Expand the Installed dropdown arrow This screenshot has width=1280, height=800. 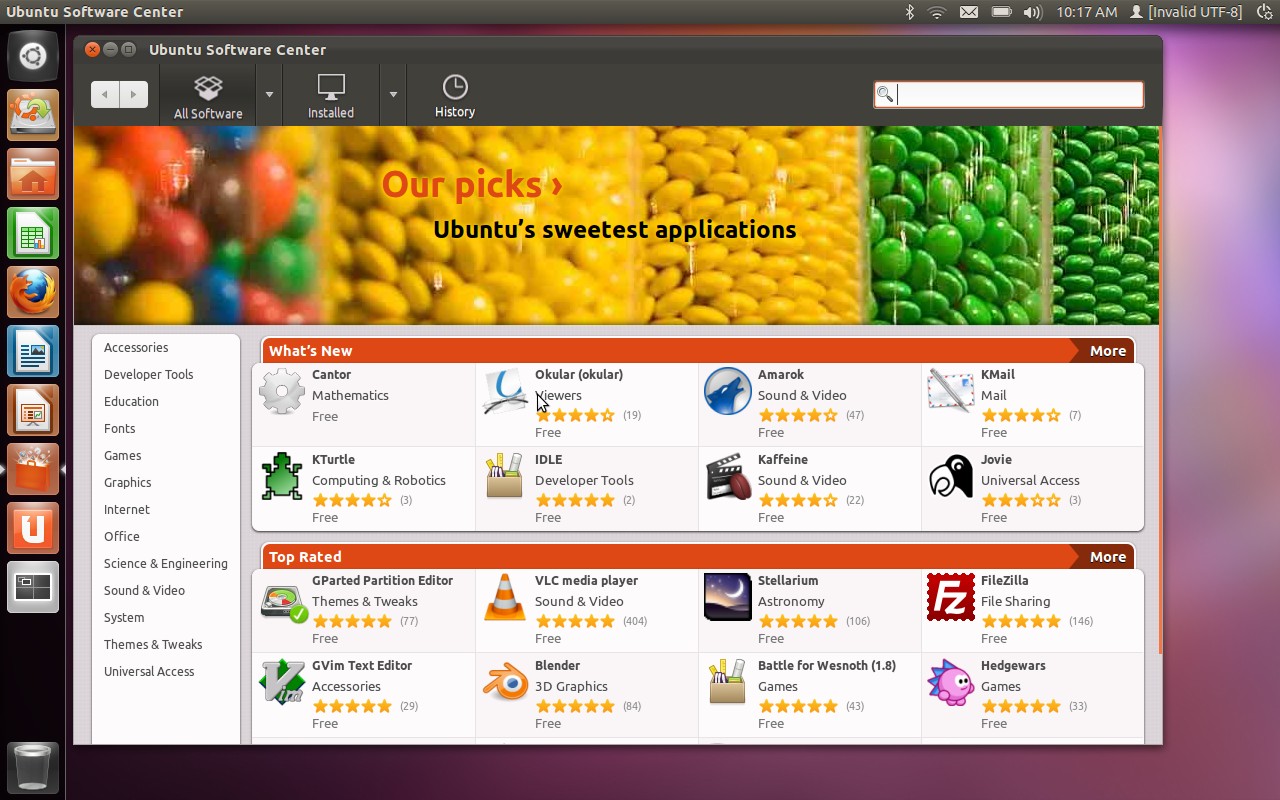coord(393,95)
